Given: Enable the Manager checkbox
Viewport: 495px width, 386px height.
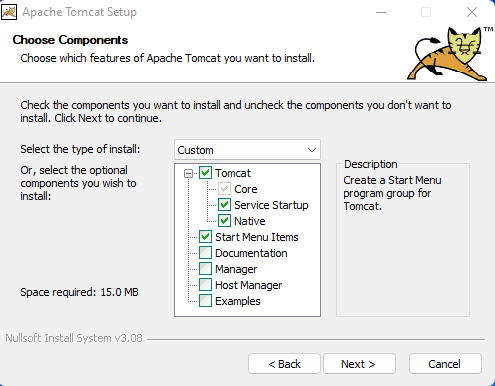Looking at the screenshot, I should [x=205, y=269].
